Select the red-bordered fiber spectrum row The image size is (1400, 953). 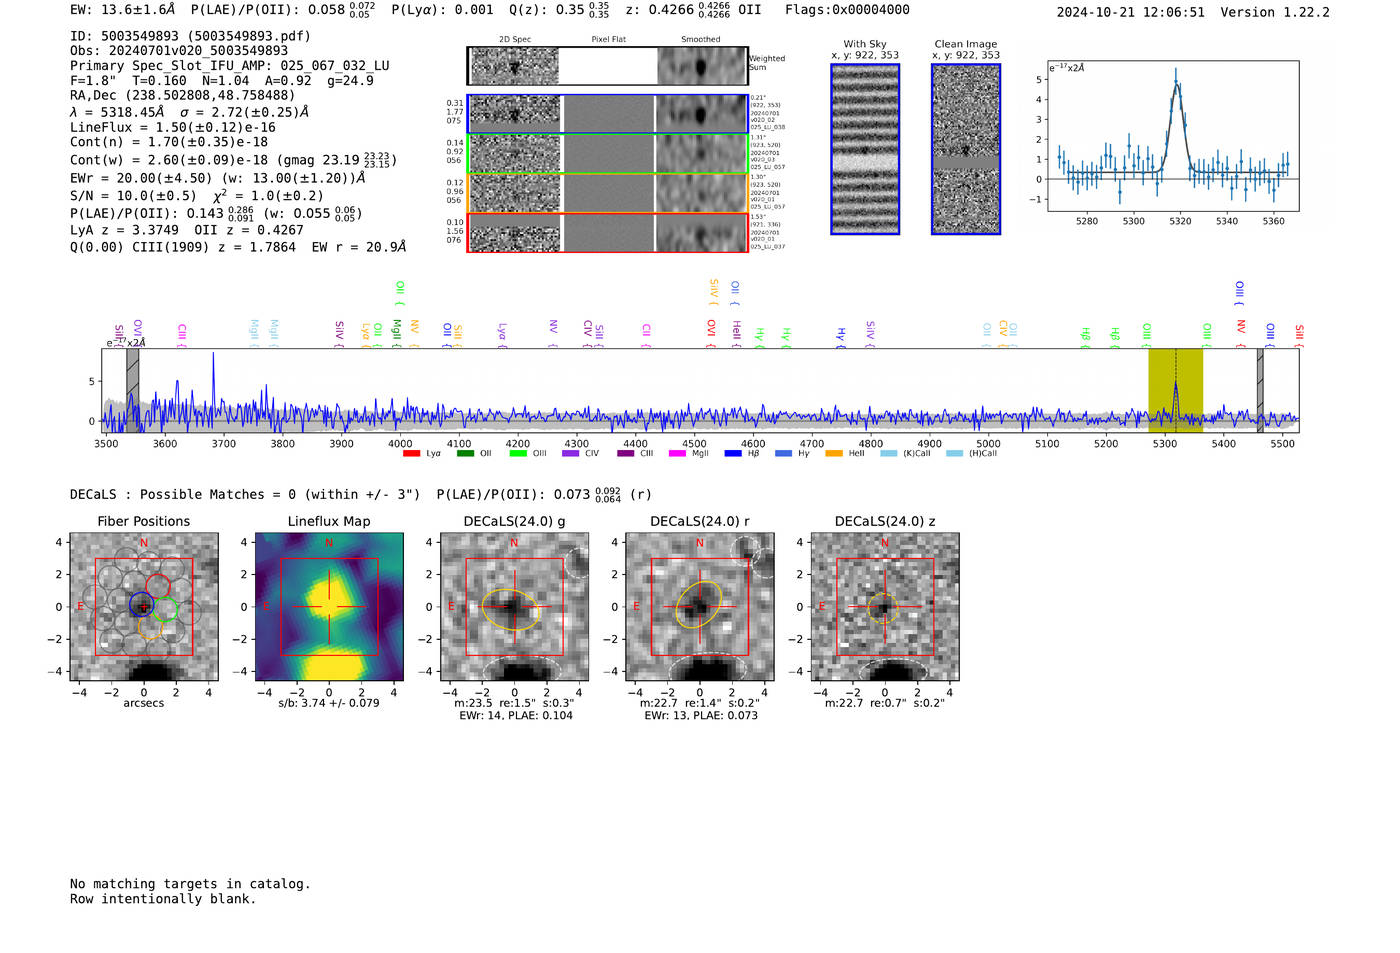608,233
